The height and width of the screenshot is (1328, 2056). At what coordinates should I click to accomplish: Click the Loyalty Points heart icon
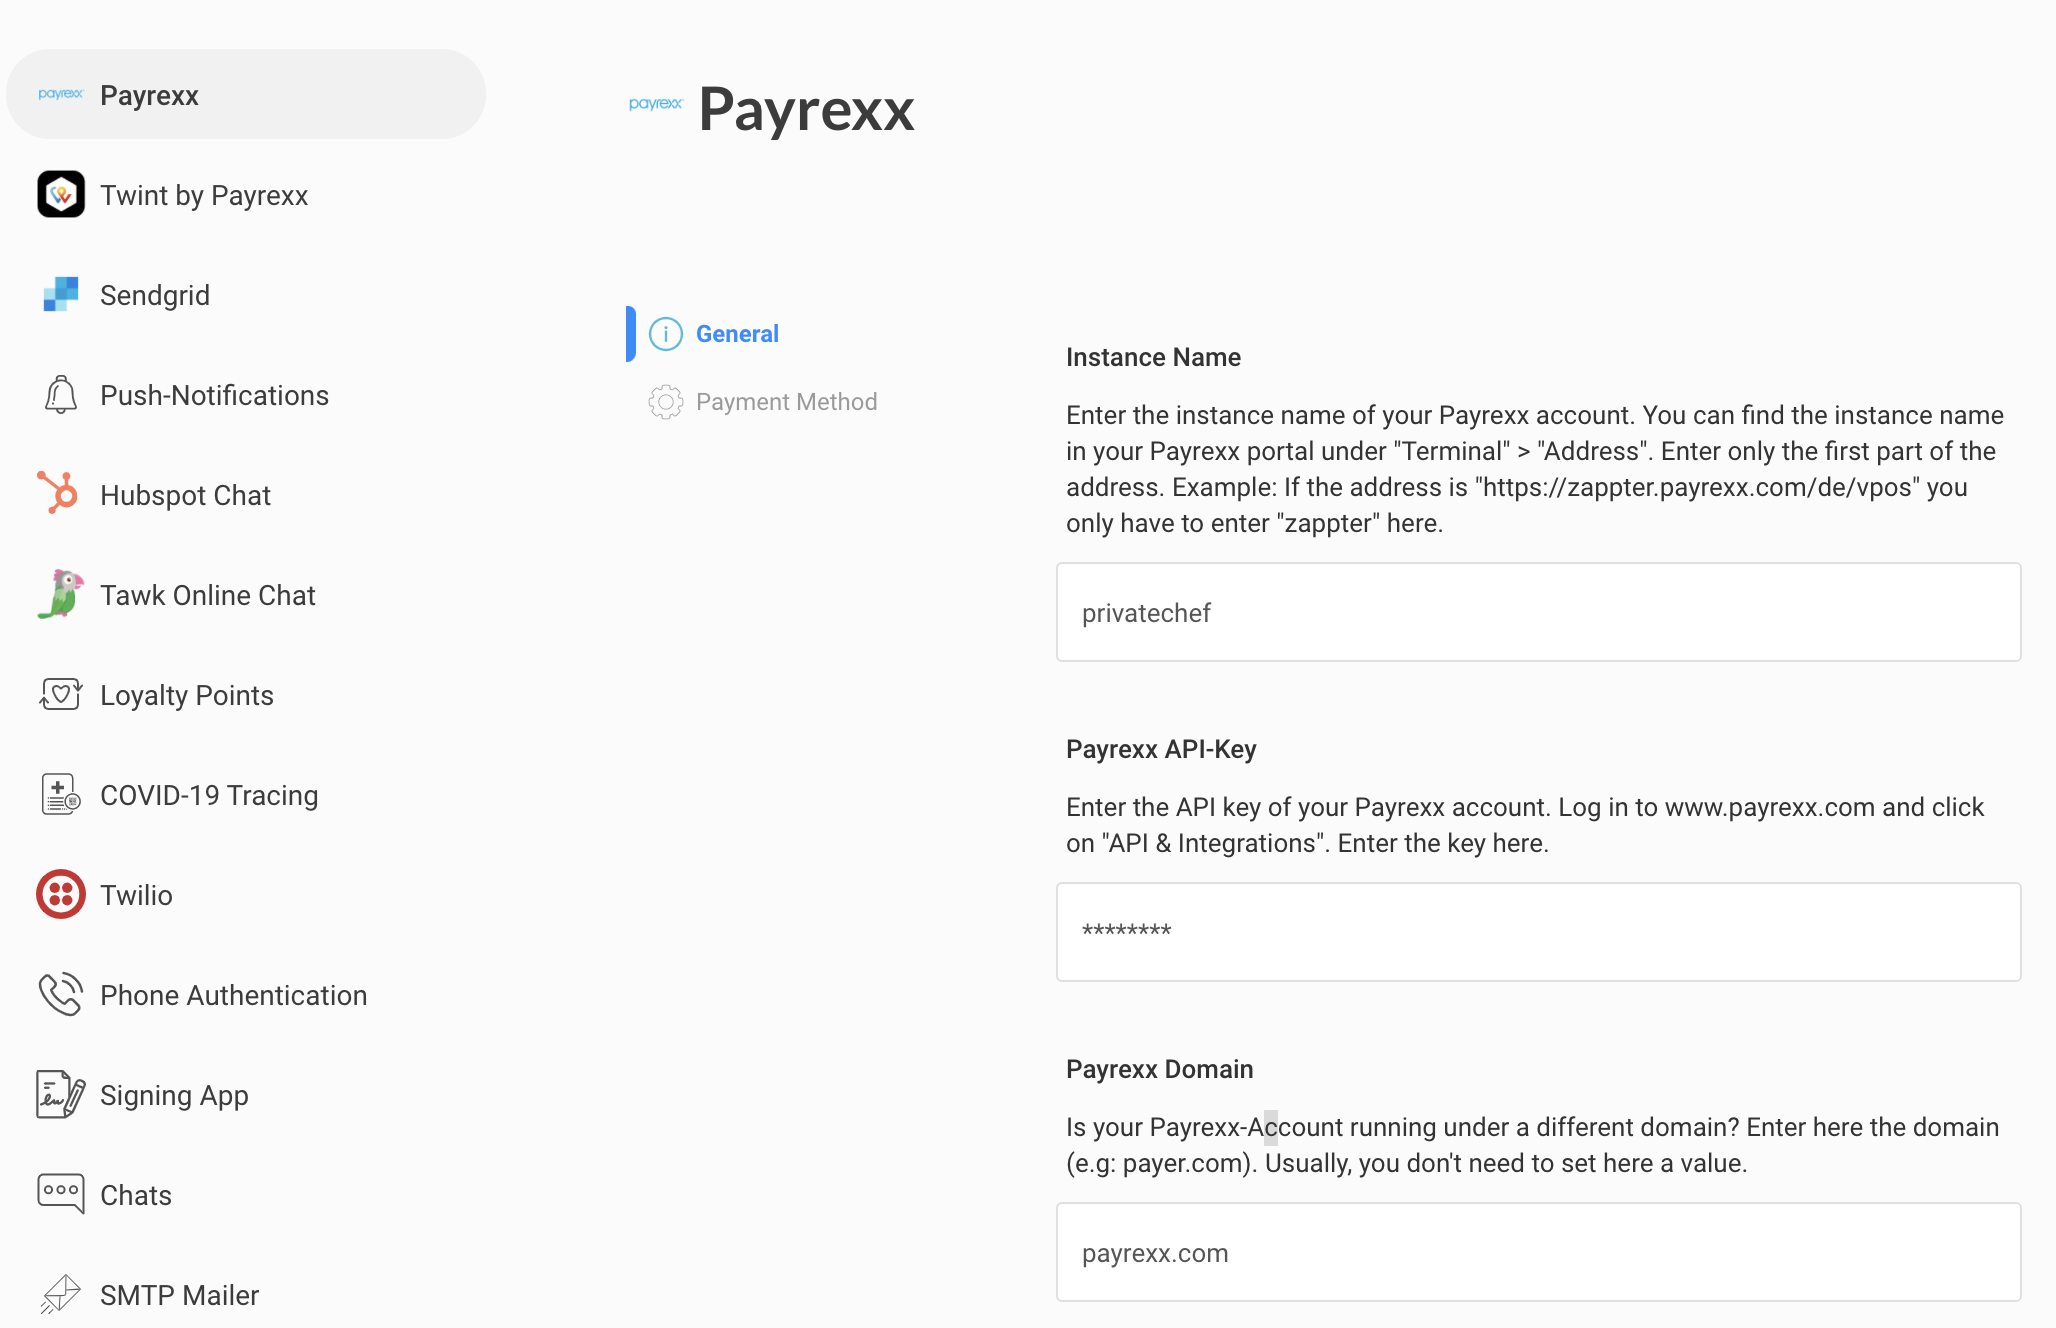pyautogui.click(x=61, y=693)
